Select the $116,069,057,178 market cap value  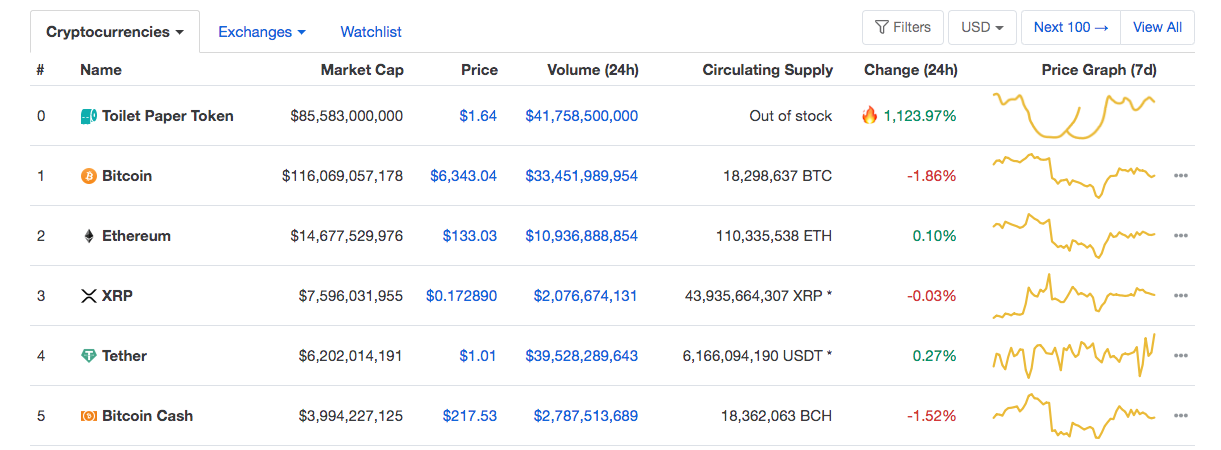tap(342, 176)
